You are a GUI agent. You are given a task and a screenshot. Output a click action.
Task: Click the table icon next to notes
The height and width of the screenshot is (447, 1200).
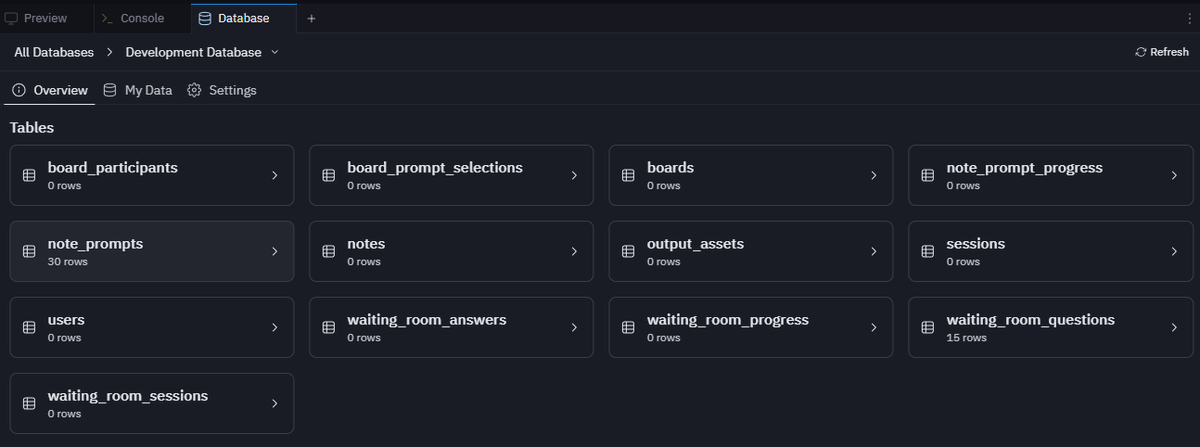pos(329,251)
